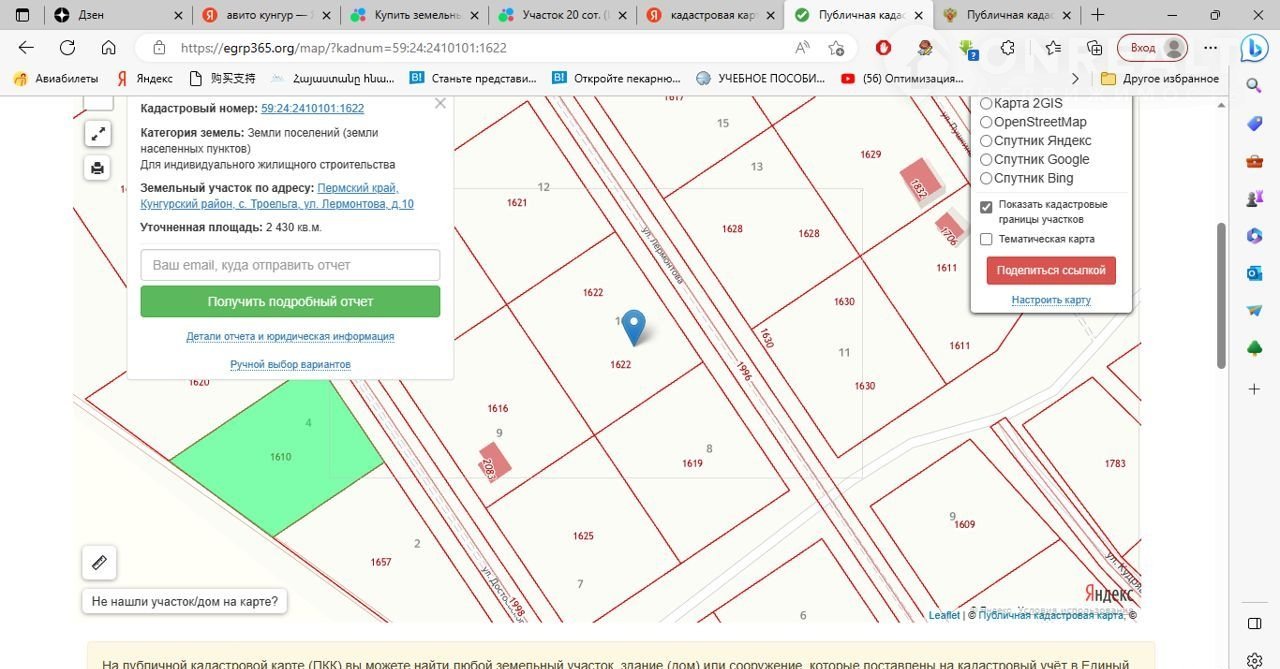Screen dimensions: 1280x669
Task: Switch to the авито кунгур tab
Action: click(265, 15)
